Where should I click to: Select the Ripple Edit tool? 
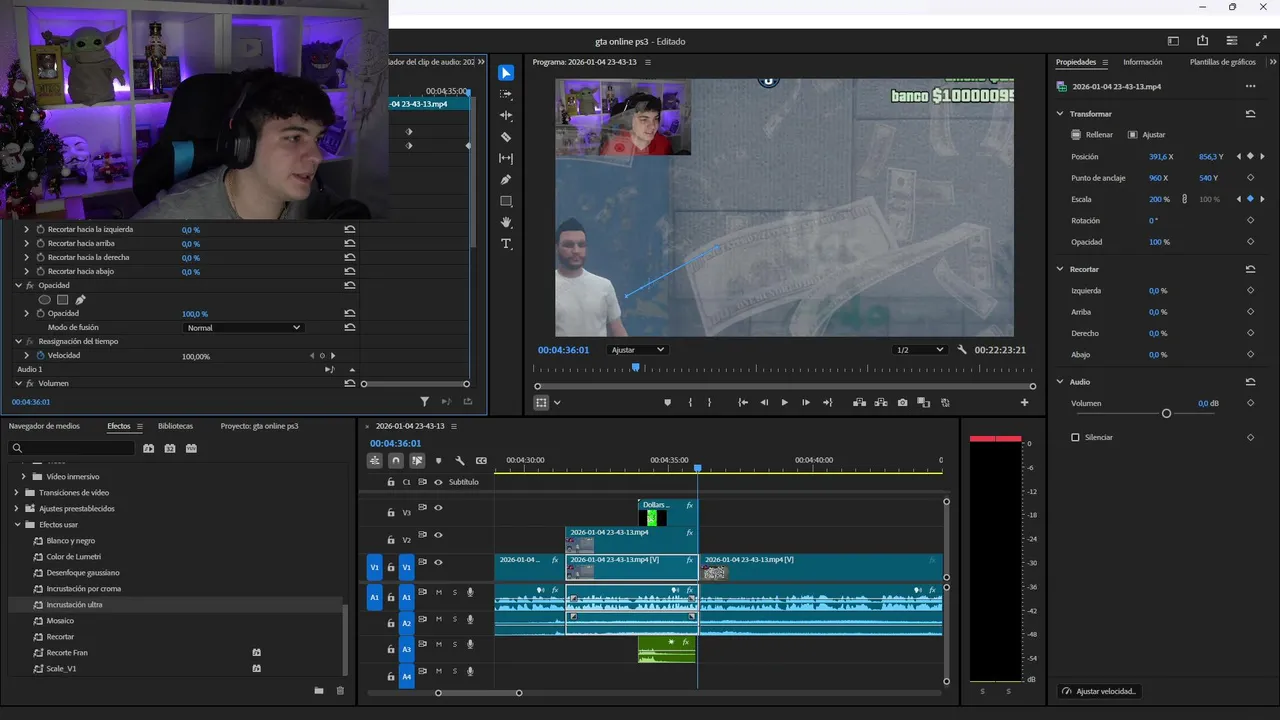point(506,115)
